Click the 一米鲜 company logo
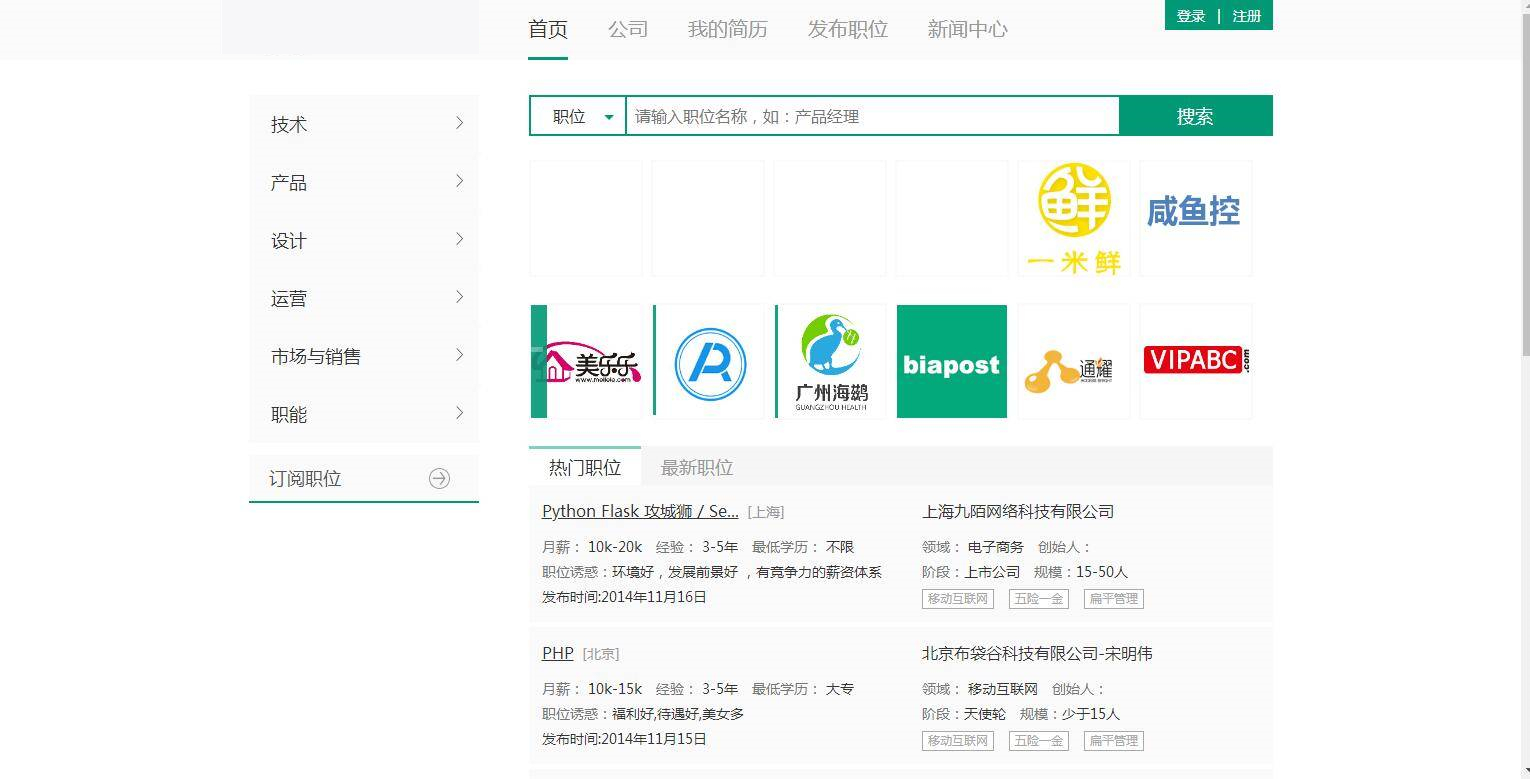This screenshot has width=1530, height=779. click(1073, 217)
